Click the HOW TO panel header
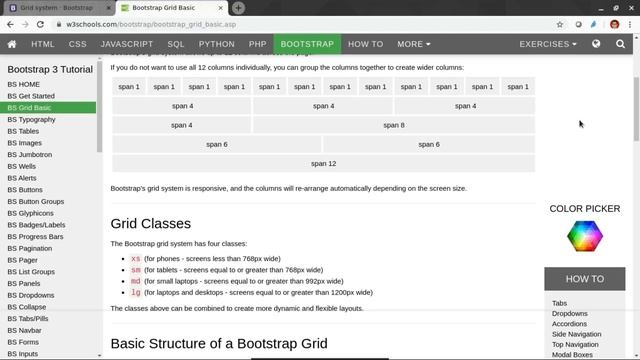 coord(584,279)
